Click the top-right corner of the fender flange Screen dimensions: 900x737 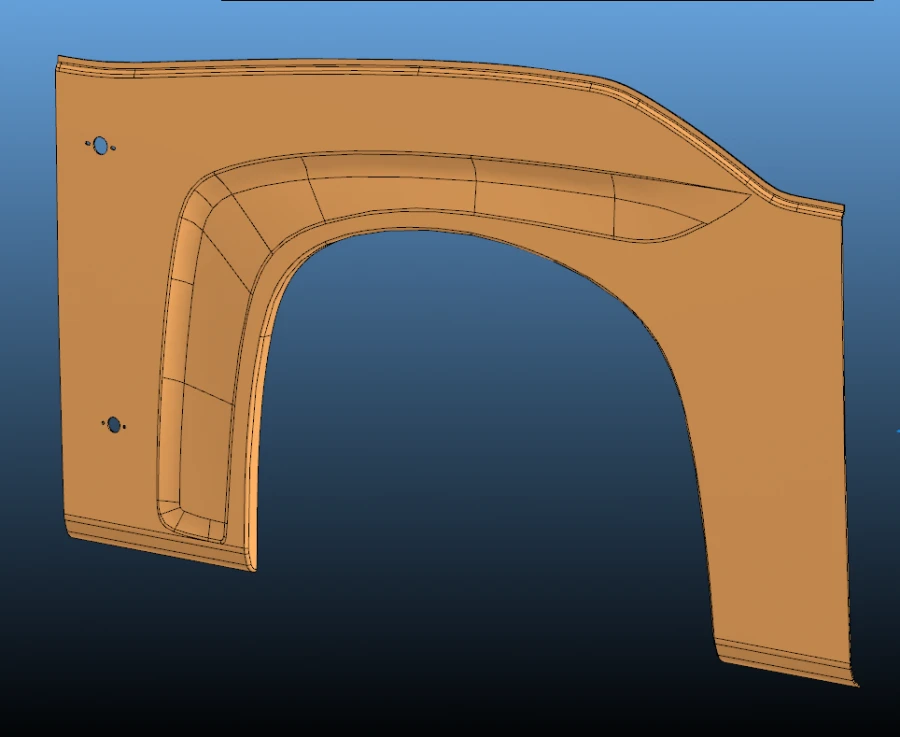pos(838,209)
